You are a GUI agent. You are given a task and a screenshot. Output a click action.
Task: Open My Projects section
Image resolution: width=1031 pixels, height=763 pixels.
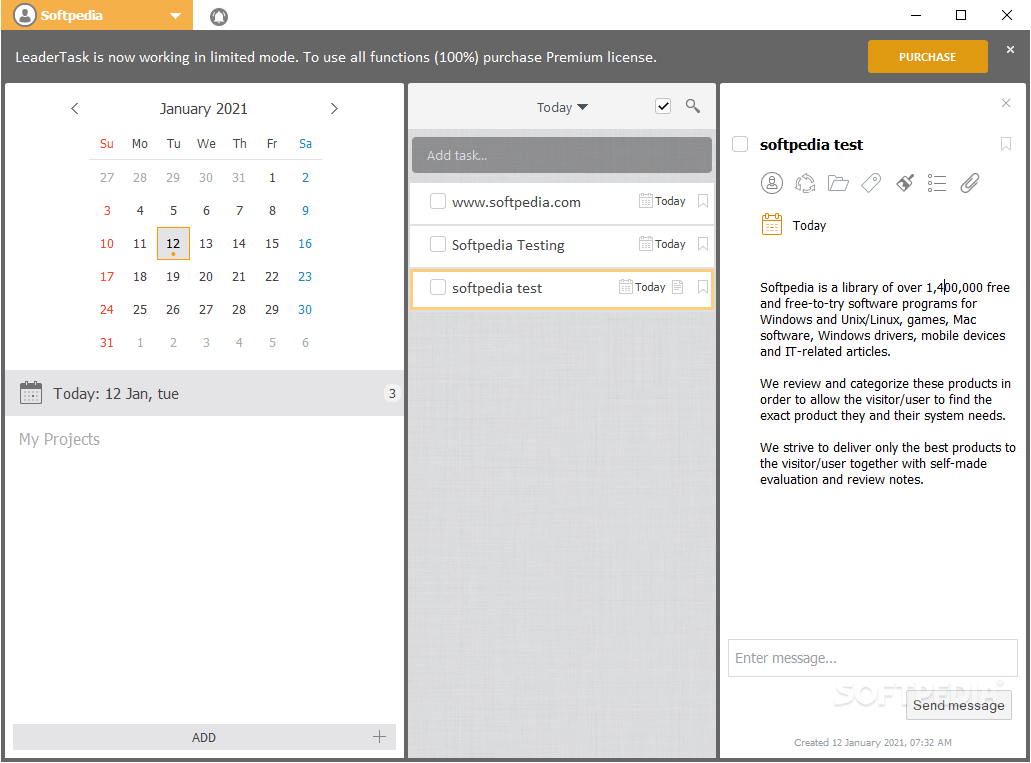point(59,439)
